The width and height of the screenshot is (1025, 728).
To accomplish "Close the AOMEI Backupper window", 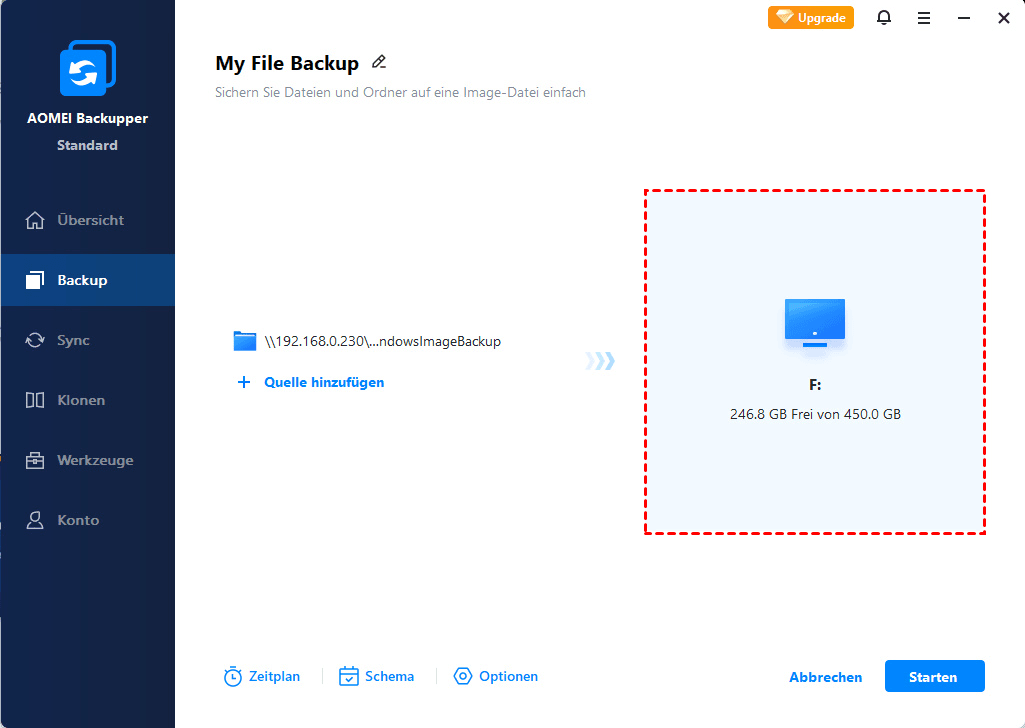I will tap(1004, 18).
